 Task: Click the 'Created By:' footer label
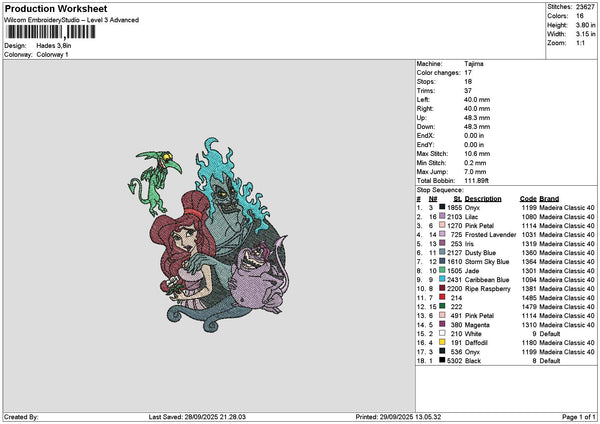(x=21, y=417)
